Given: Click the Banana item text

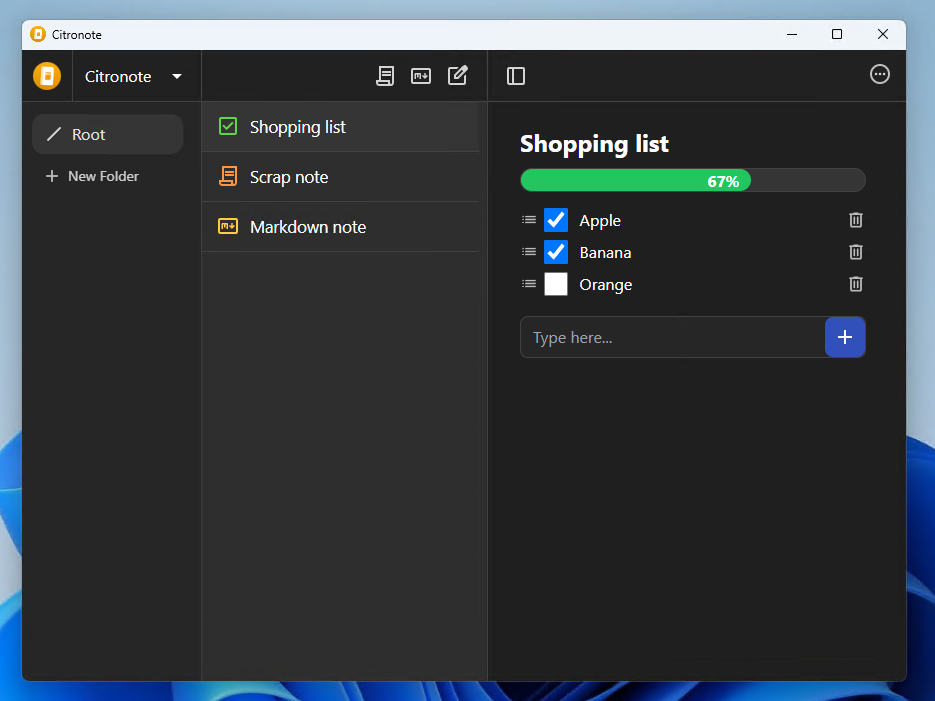Looking at the screenshot, I should [x=605, y=253].
